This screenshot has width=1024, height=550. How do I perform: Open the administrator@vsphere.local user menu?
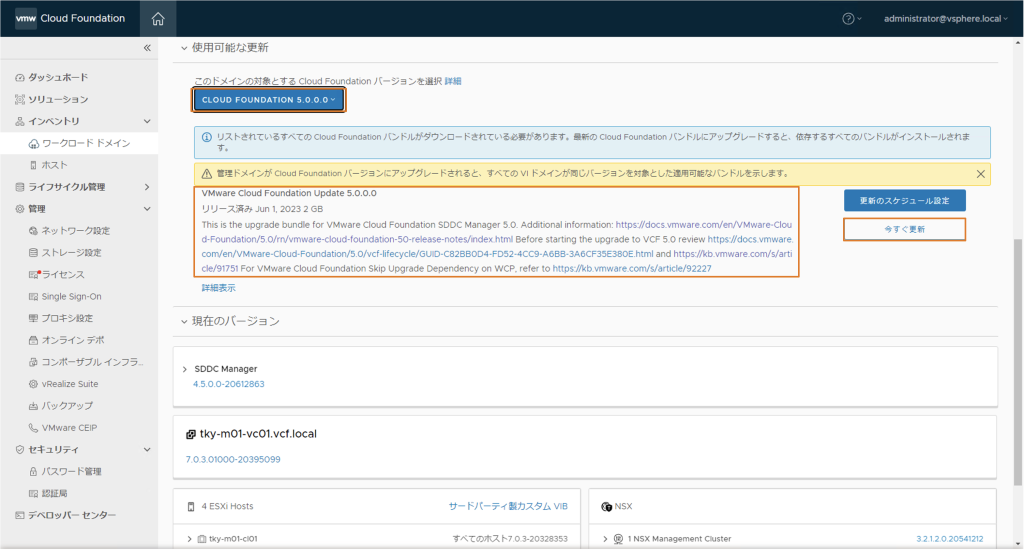(945, 19)
